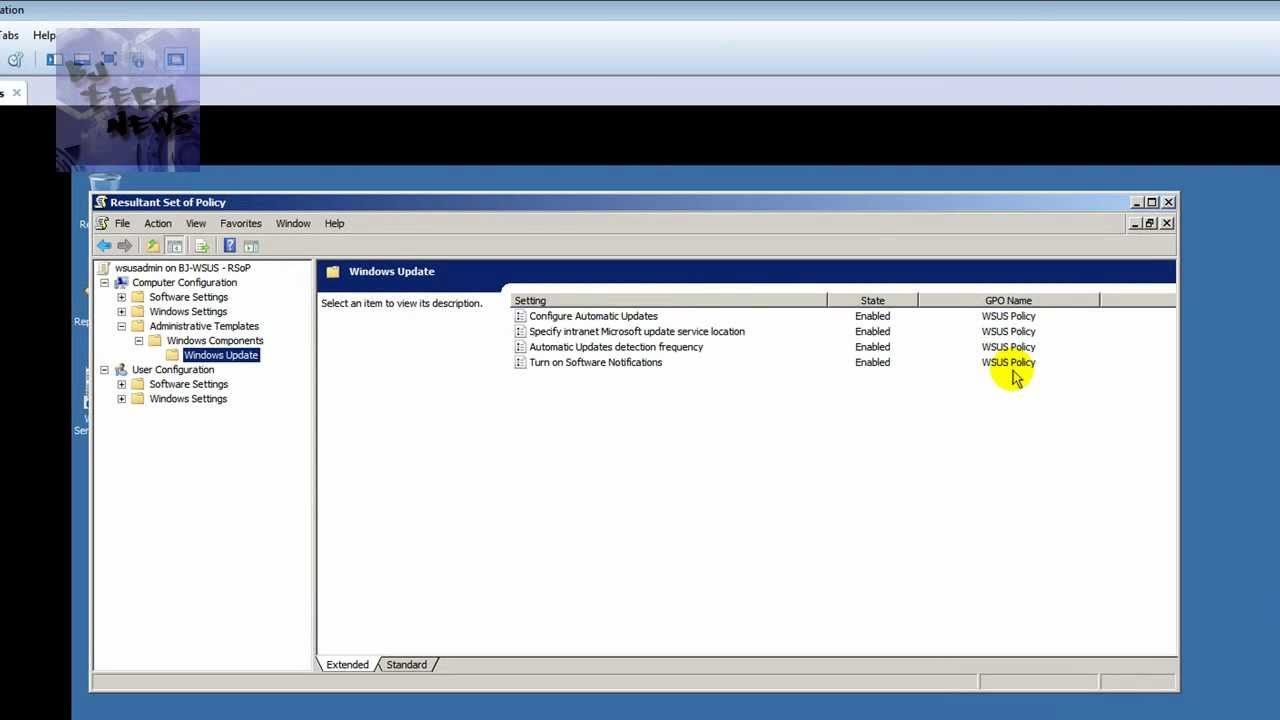Click Enabled state of Configure Automatic Updates
Screen dimensions: 1280x720
(872, 316)
